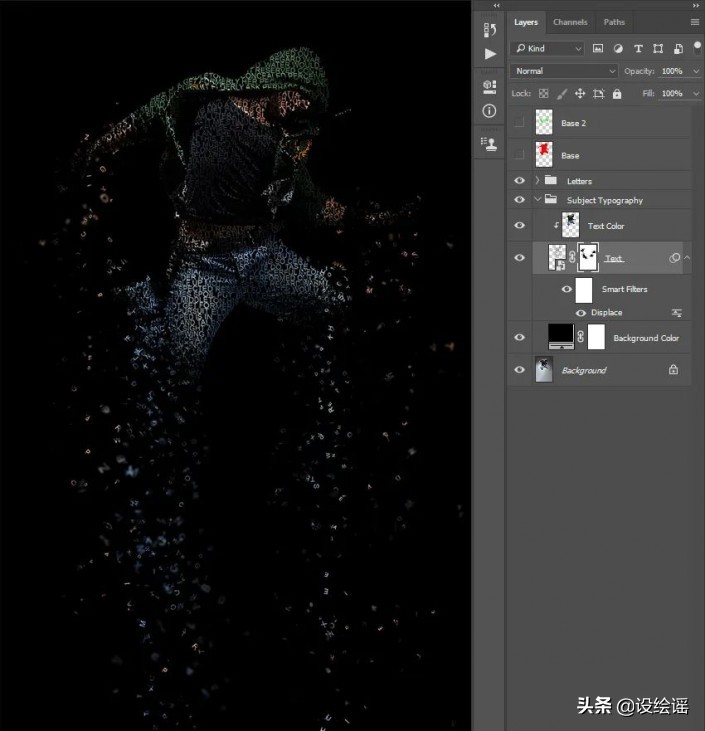Switch to the Layers tab

pos(526,22)
